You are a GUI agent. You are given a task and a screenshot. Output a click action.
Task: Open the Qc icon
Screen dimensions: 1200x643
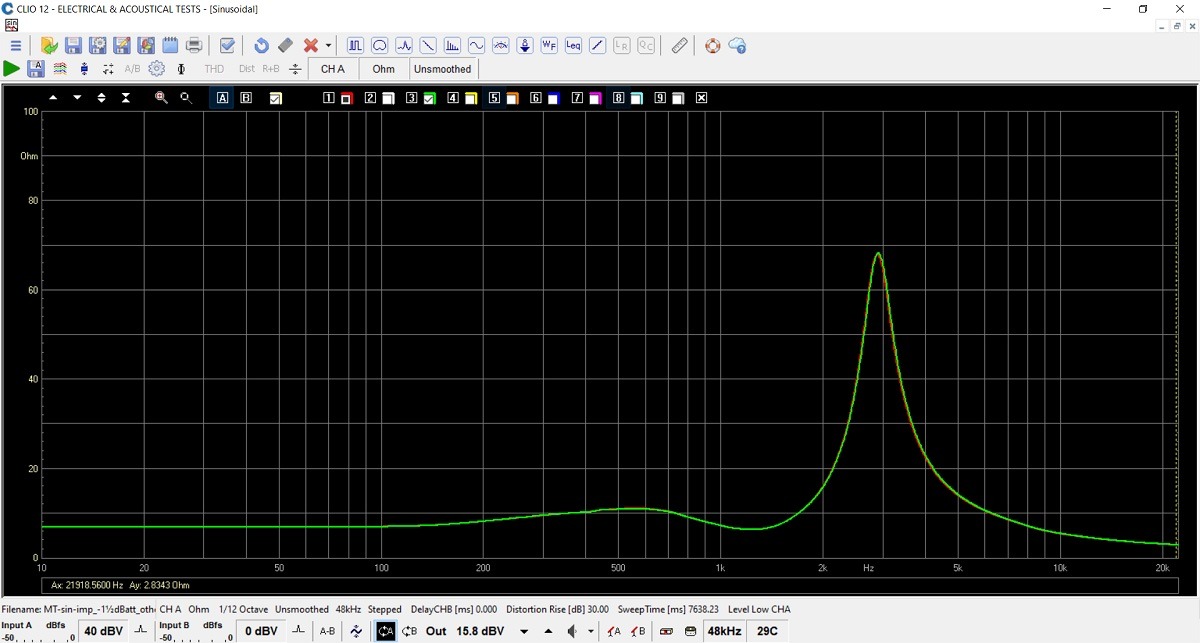coord(646,46)
